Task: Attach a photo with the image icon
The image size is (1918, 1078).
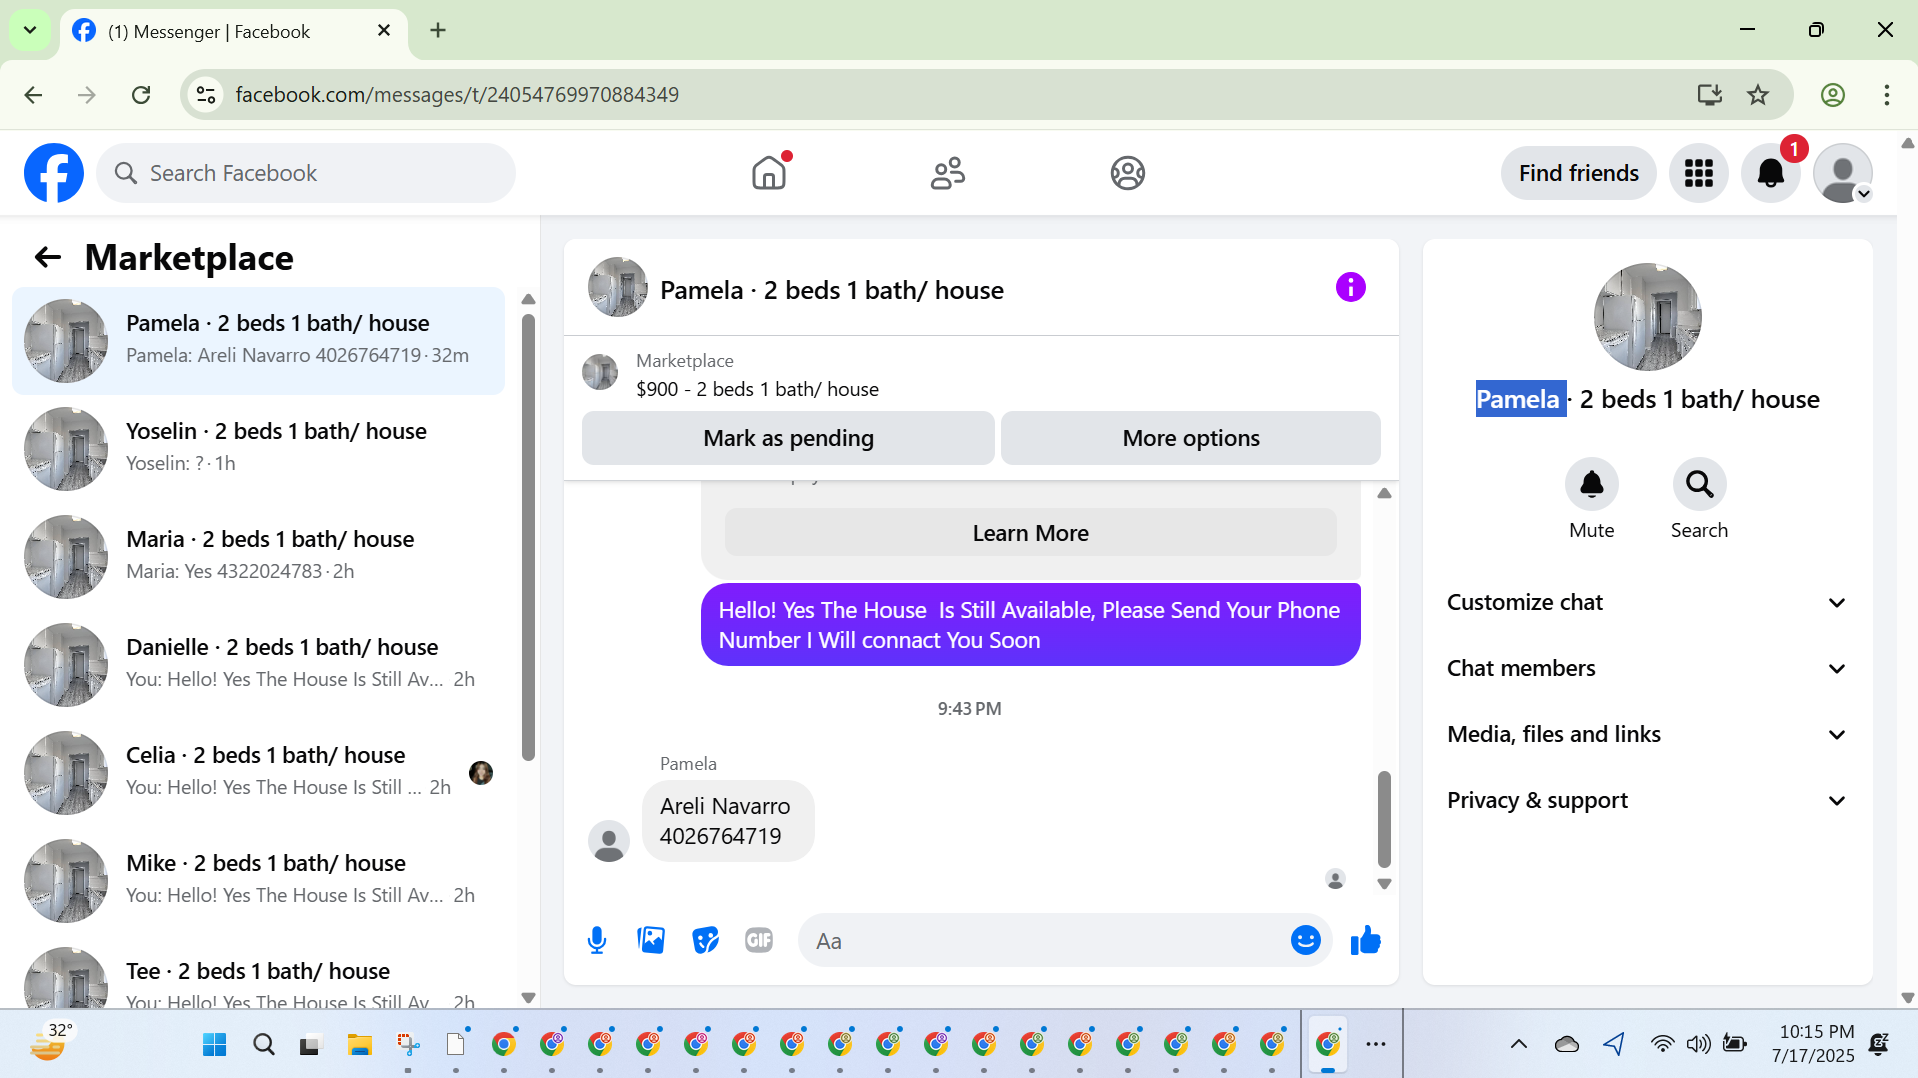Action: click(651, 940)
